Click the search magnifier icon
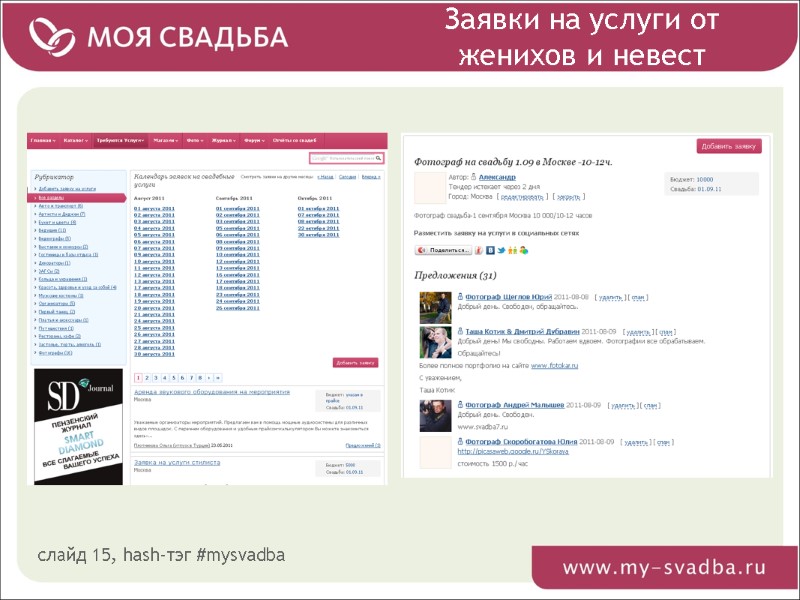 pyautogui.click(x=379, y=158)
